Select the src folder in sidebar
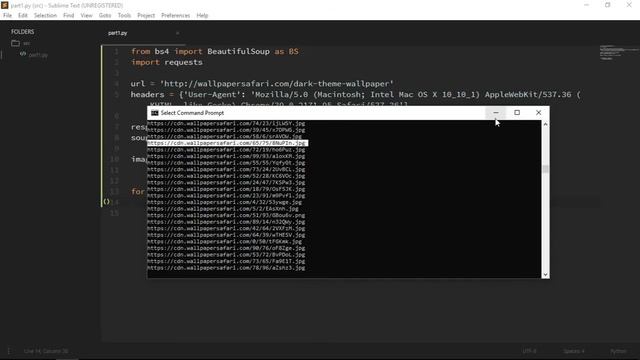The image size is (640, 360). [27, 43]
